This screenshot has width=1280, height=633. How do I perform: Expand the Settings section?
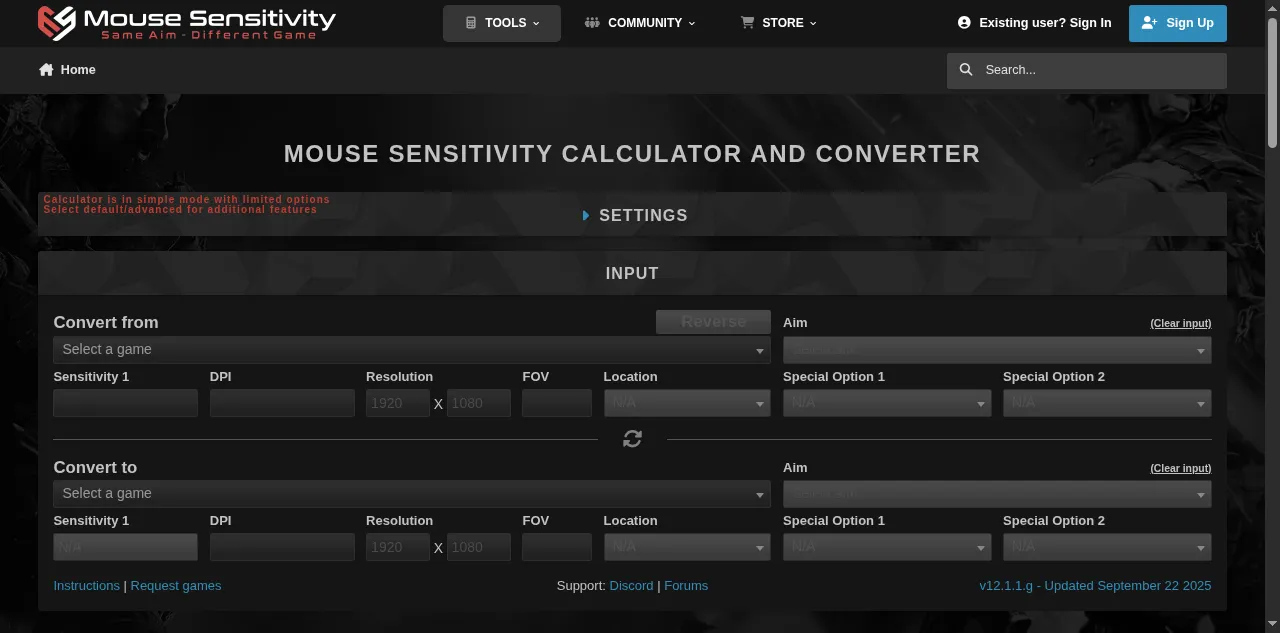(632, 215)
